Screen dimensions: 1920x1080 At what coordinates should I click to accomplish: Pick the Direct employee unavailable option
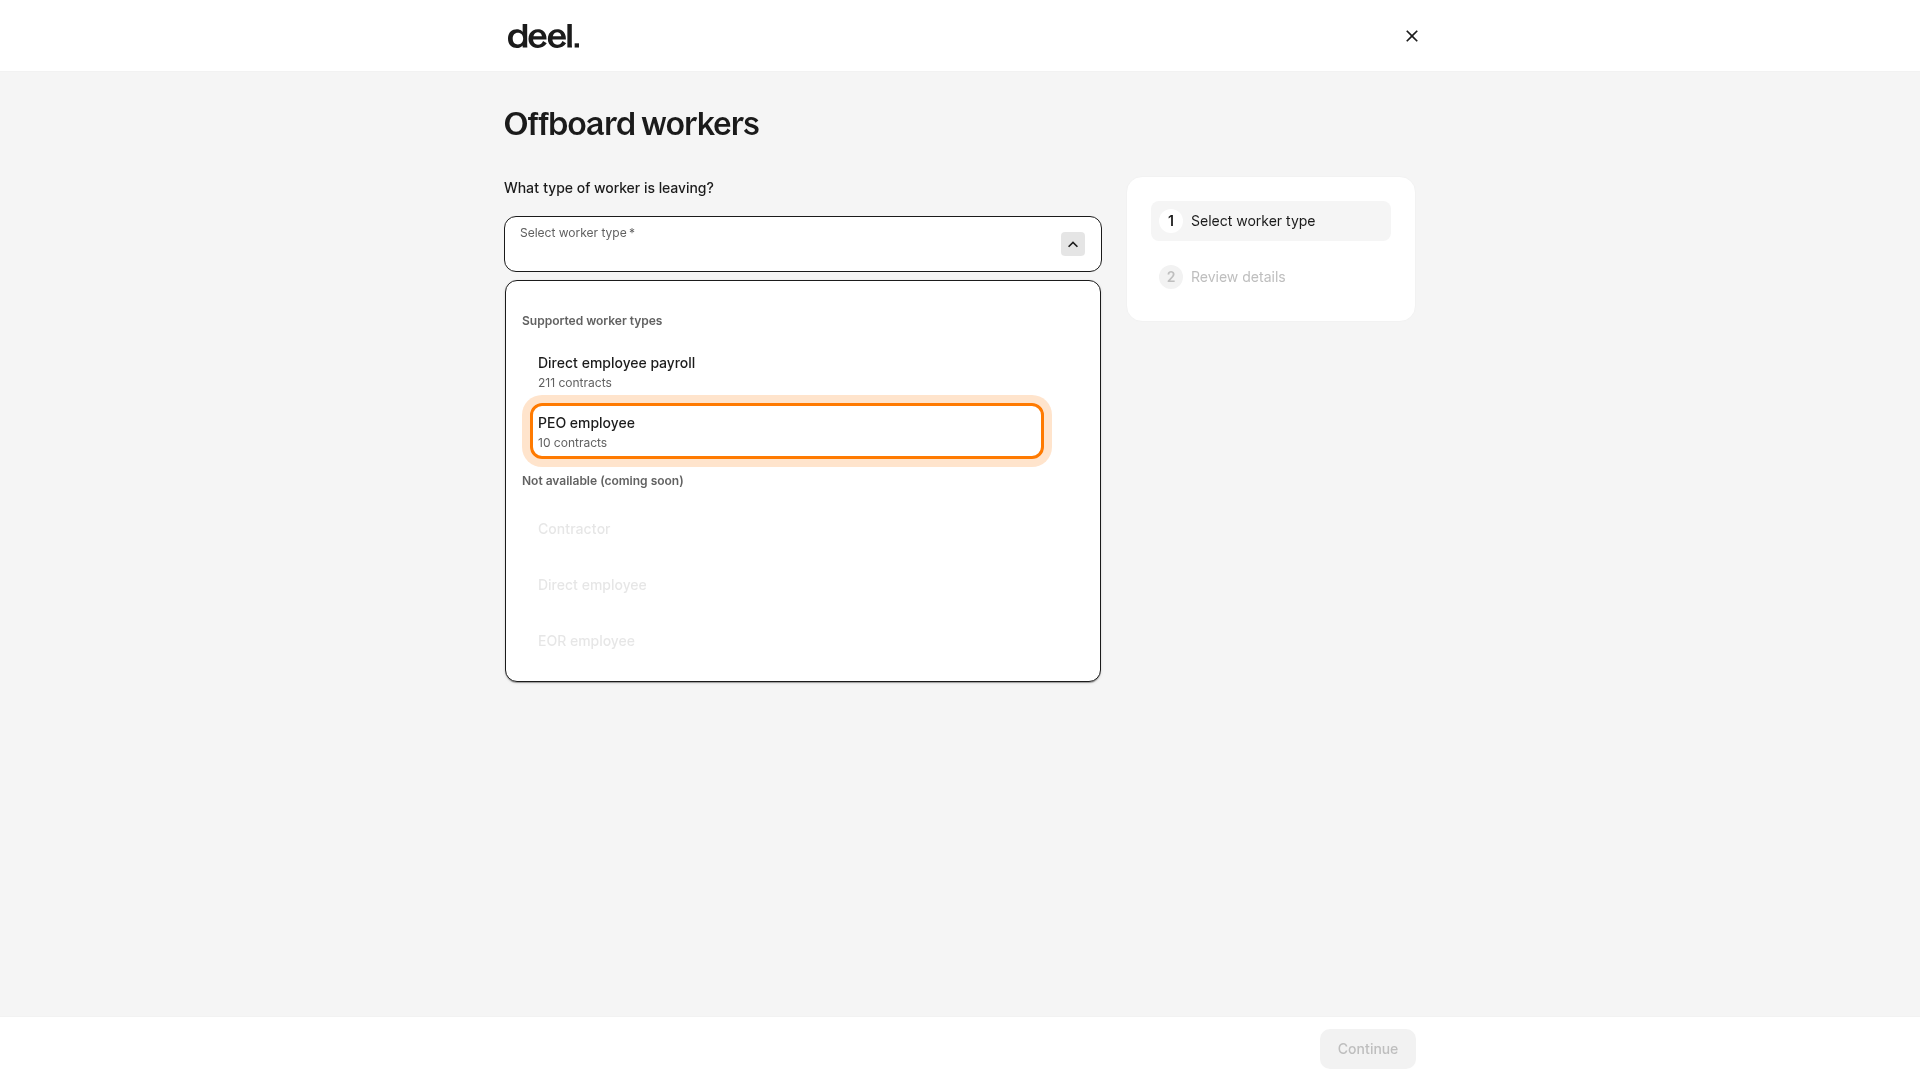pos(786,585)
